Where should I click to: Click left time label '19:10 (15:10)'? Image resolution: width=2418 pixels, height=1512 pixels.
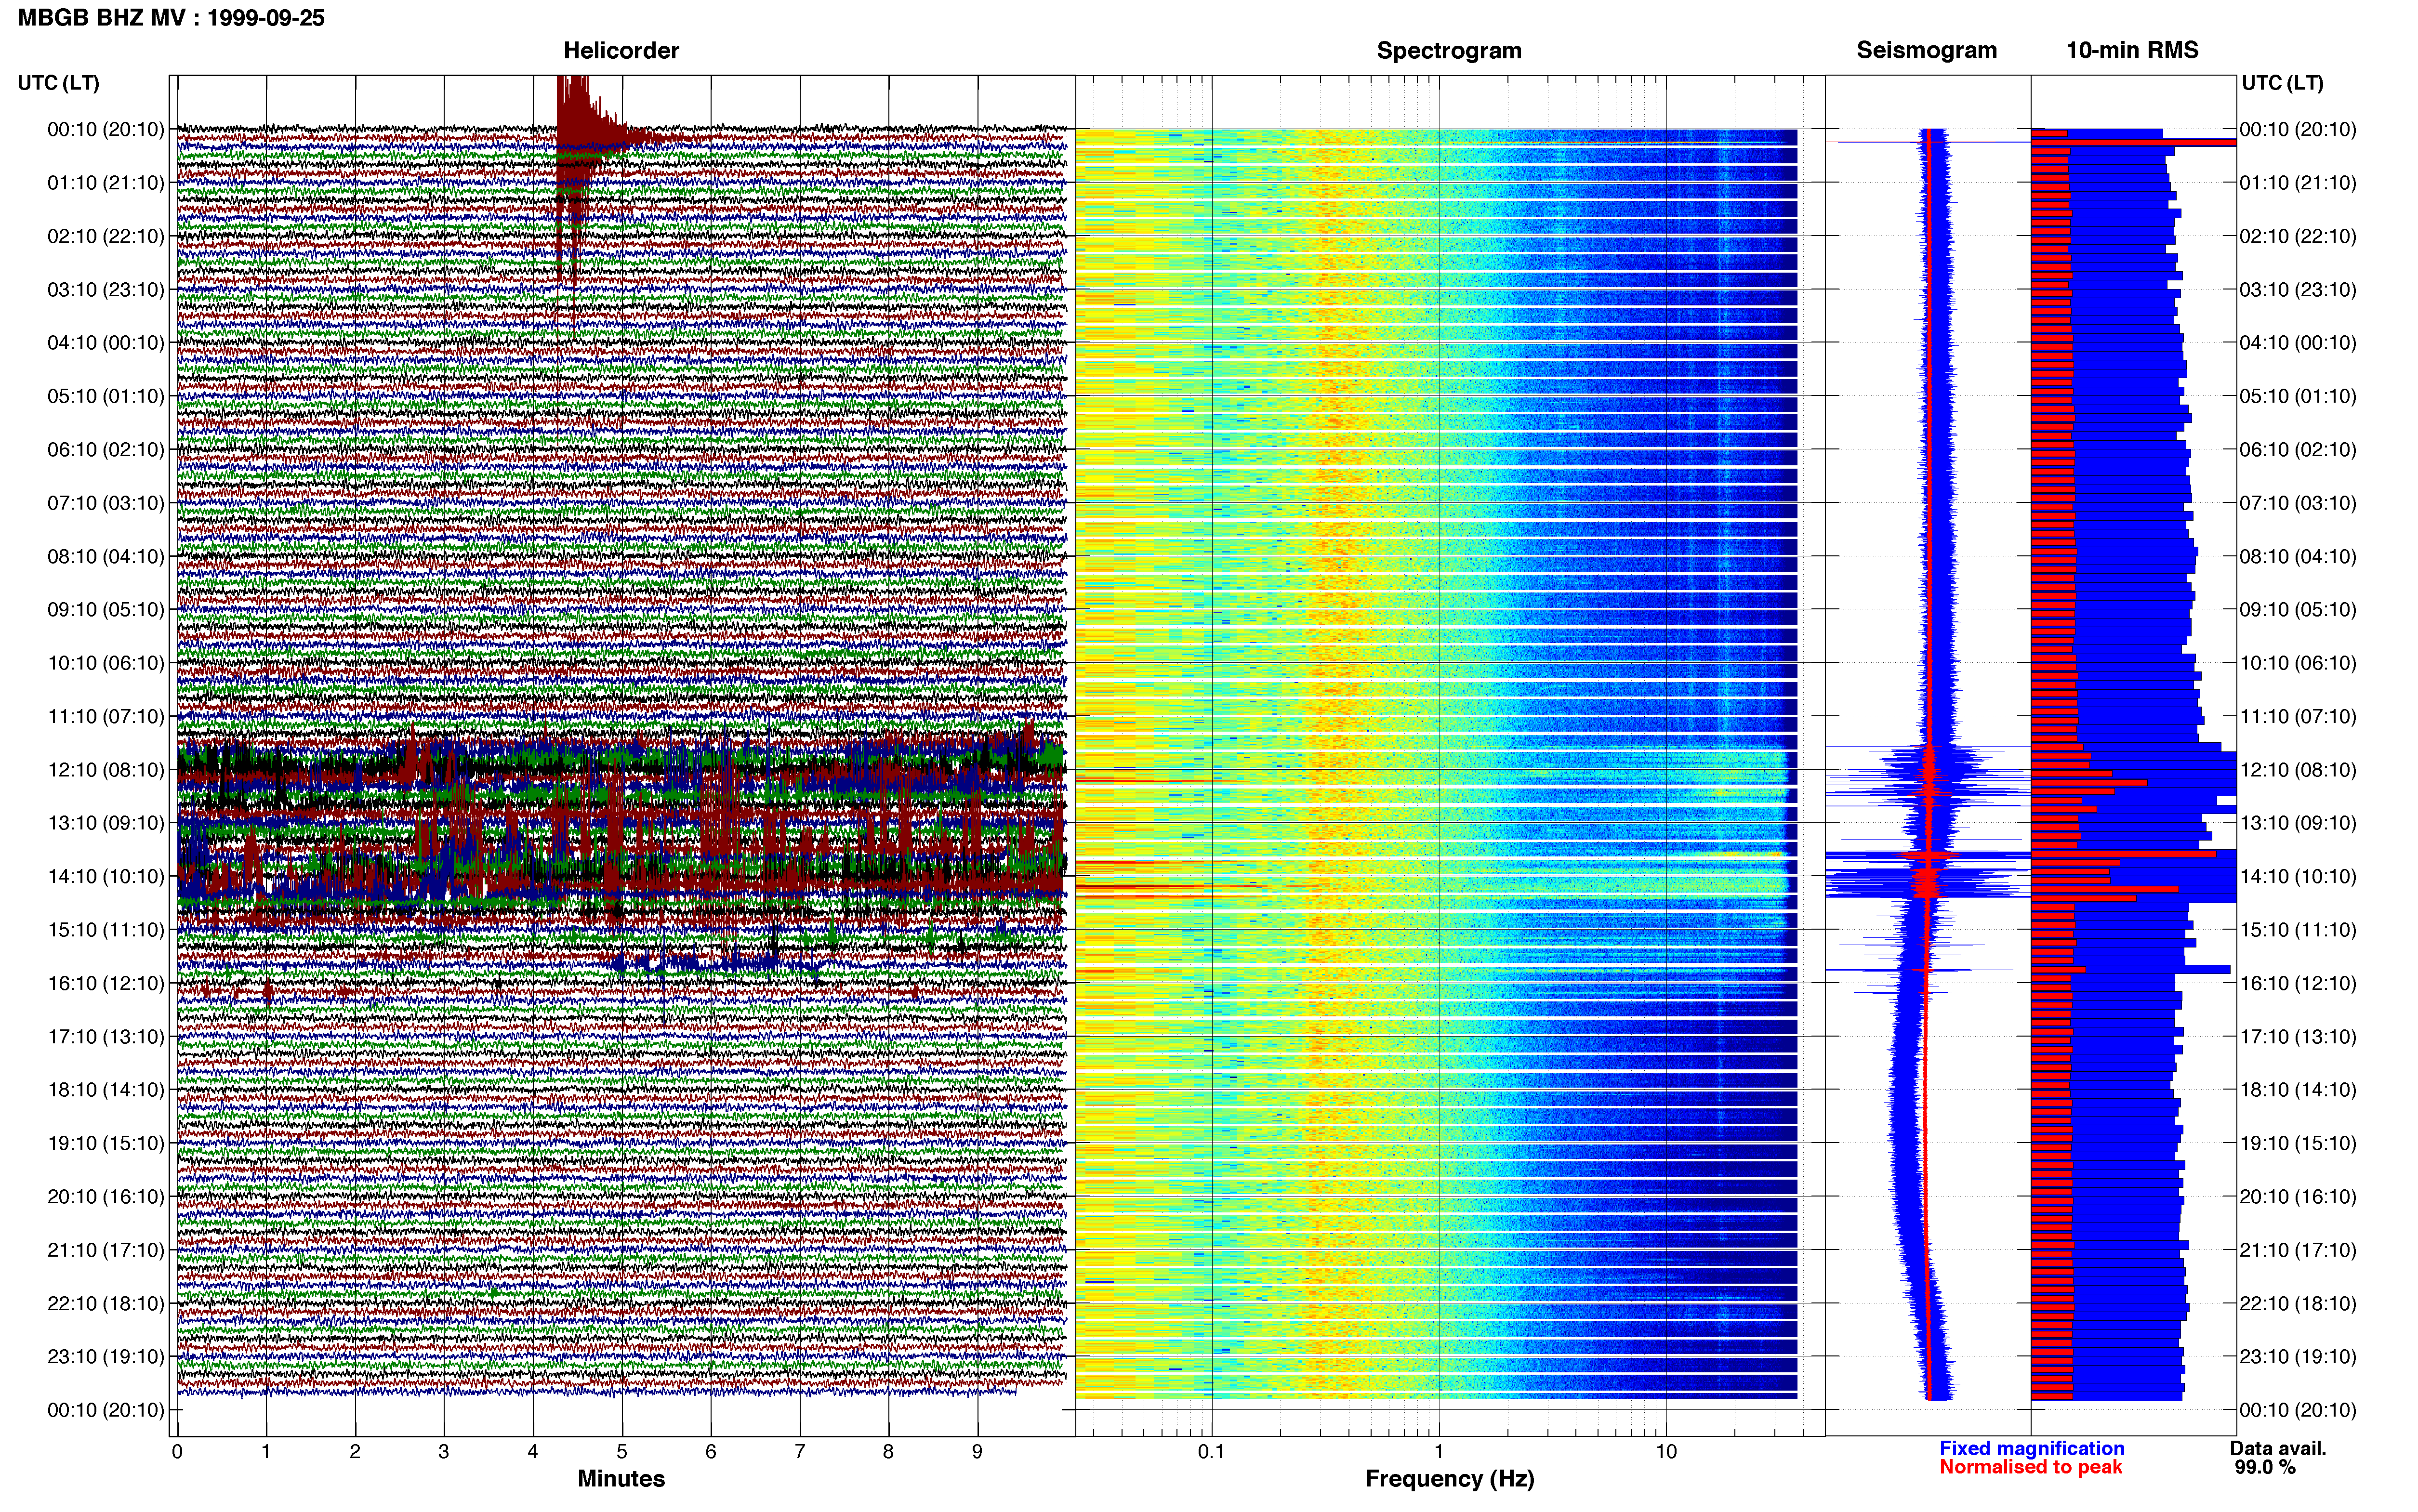pyautogui.click(x=106, y=1143)
